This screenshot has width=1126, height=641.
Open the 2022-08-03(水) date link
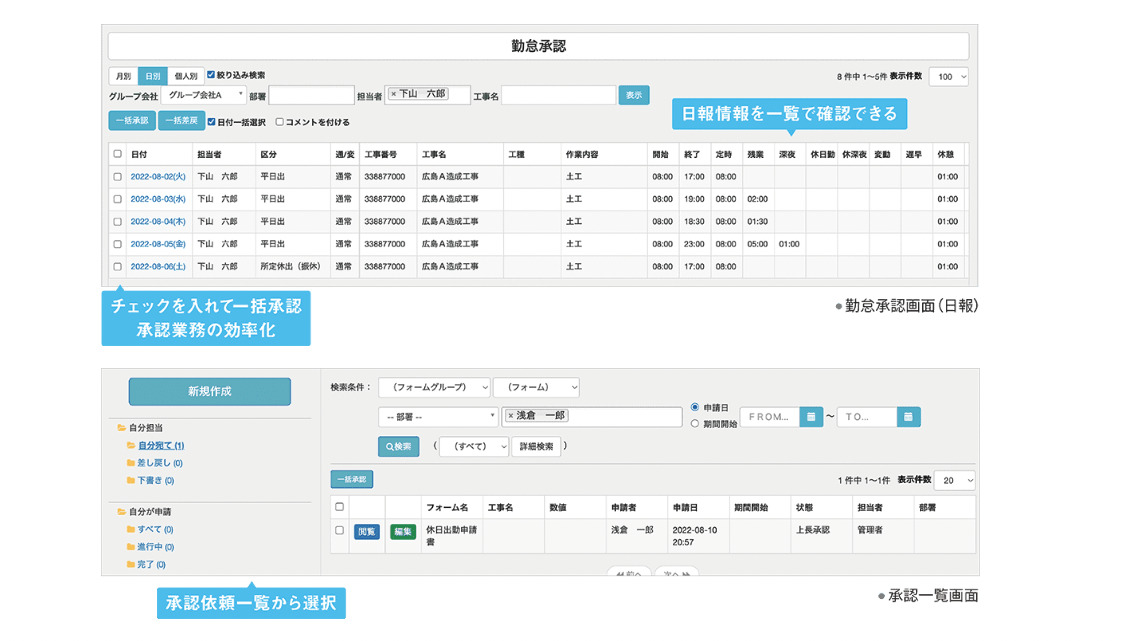point(158,199)
